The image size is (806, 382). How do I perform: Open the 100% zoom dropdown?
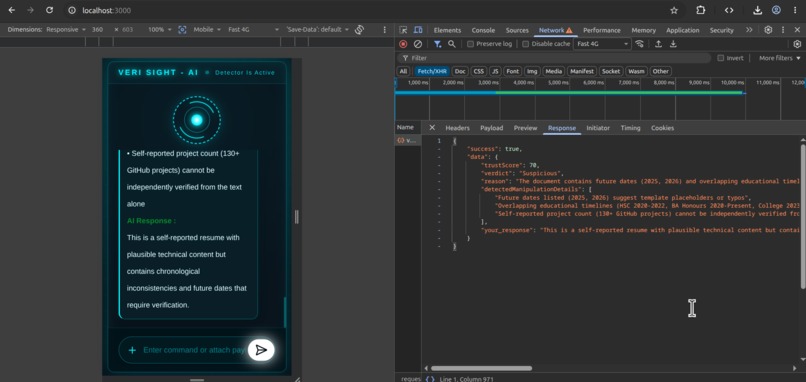click(160, 30)
